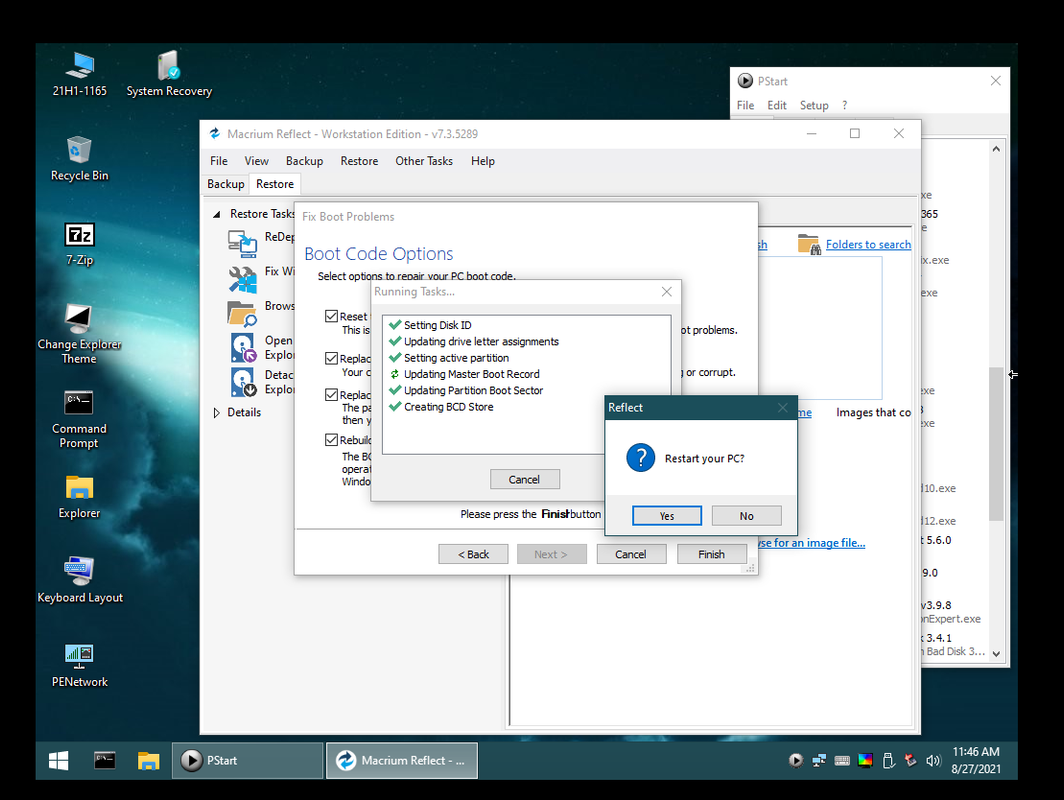This screenshot has width=1064, height=800.
Task: Select the 7-Zip desktop icon
Action: (x=79, y=243)
